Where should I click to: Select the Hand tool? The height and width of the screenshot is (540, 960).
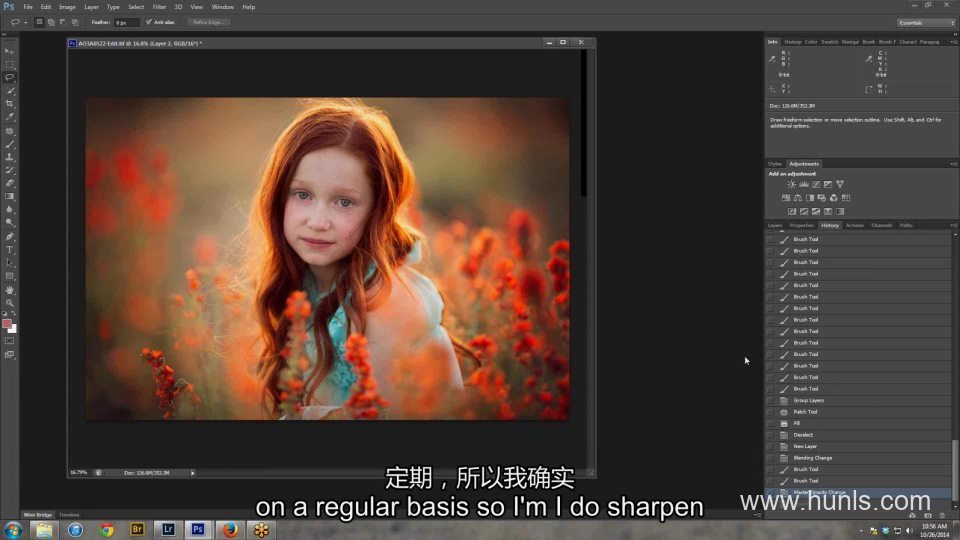pyautogui.click(x=9, y=290)
